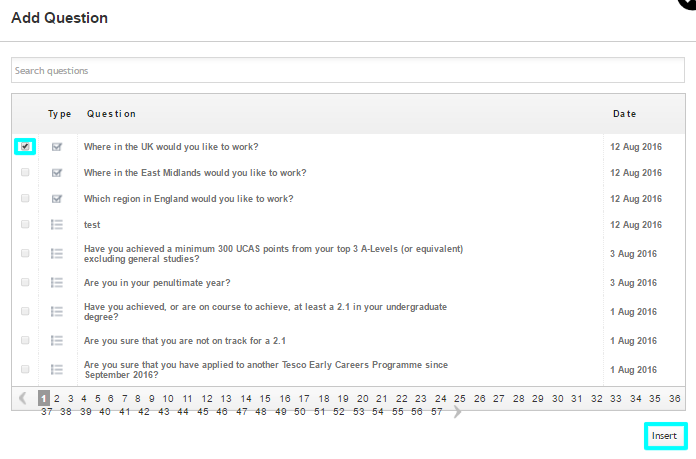The image size is (696, 459).
Task: Select the checkbox for the 'test' question
Action: [x=25, y=225]
